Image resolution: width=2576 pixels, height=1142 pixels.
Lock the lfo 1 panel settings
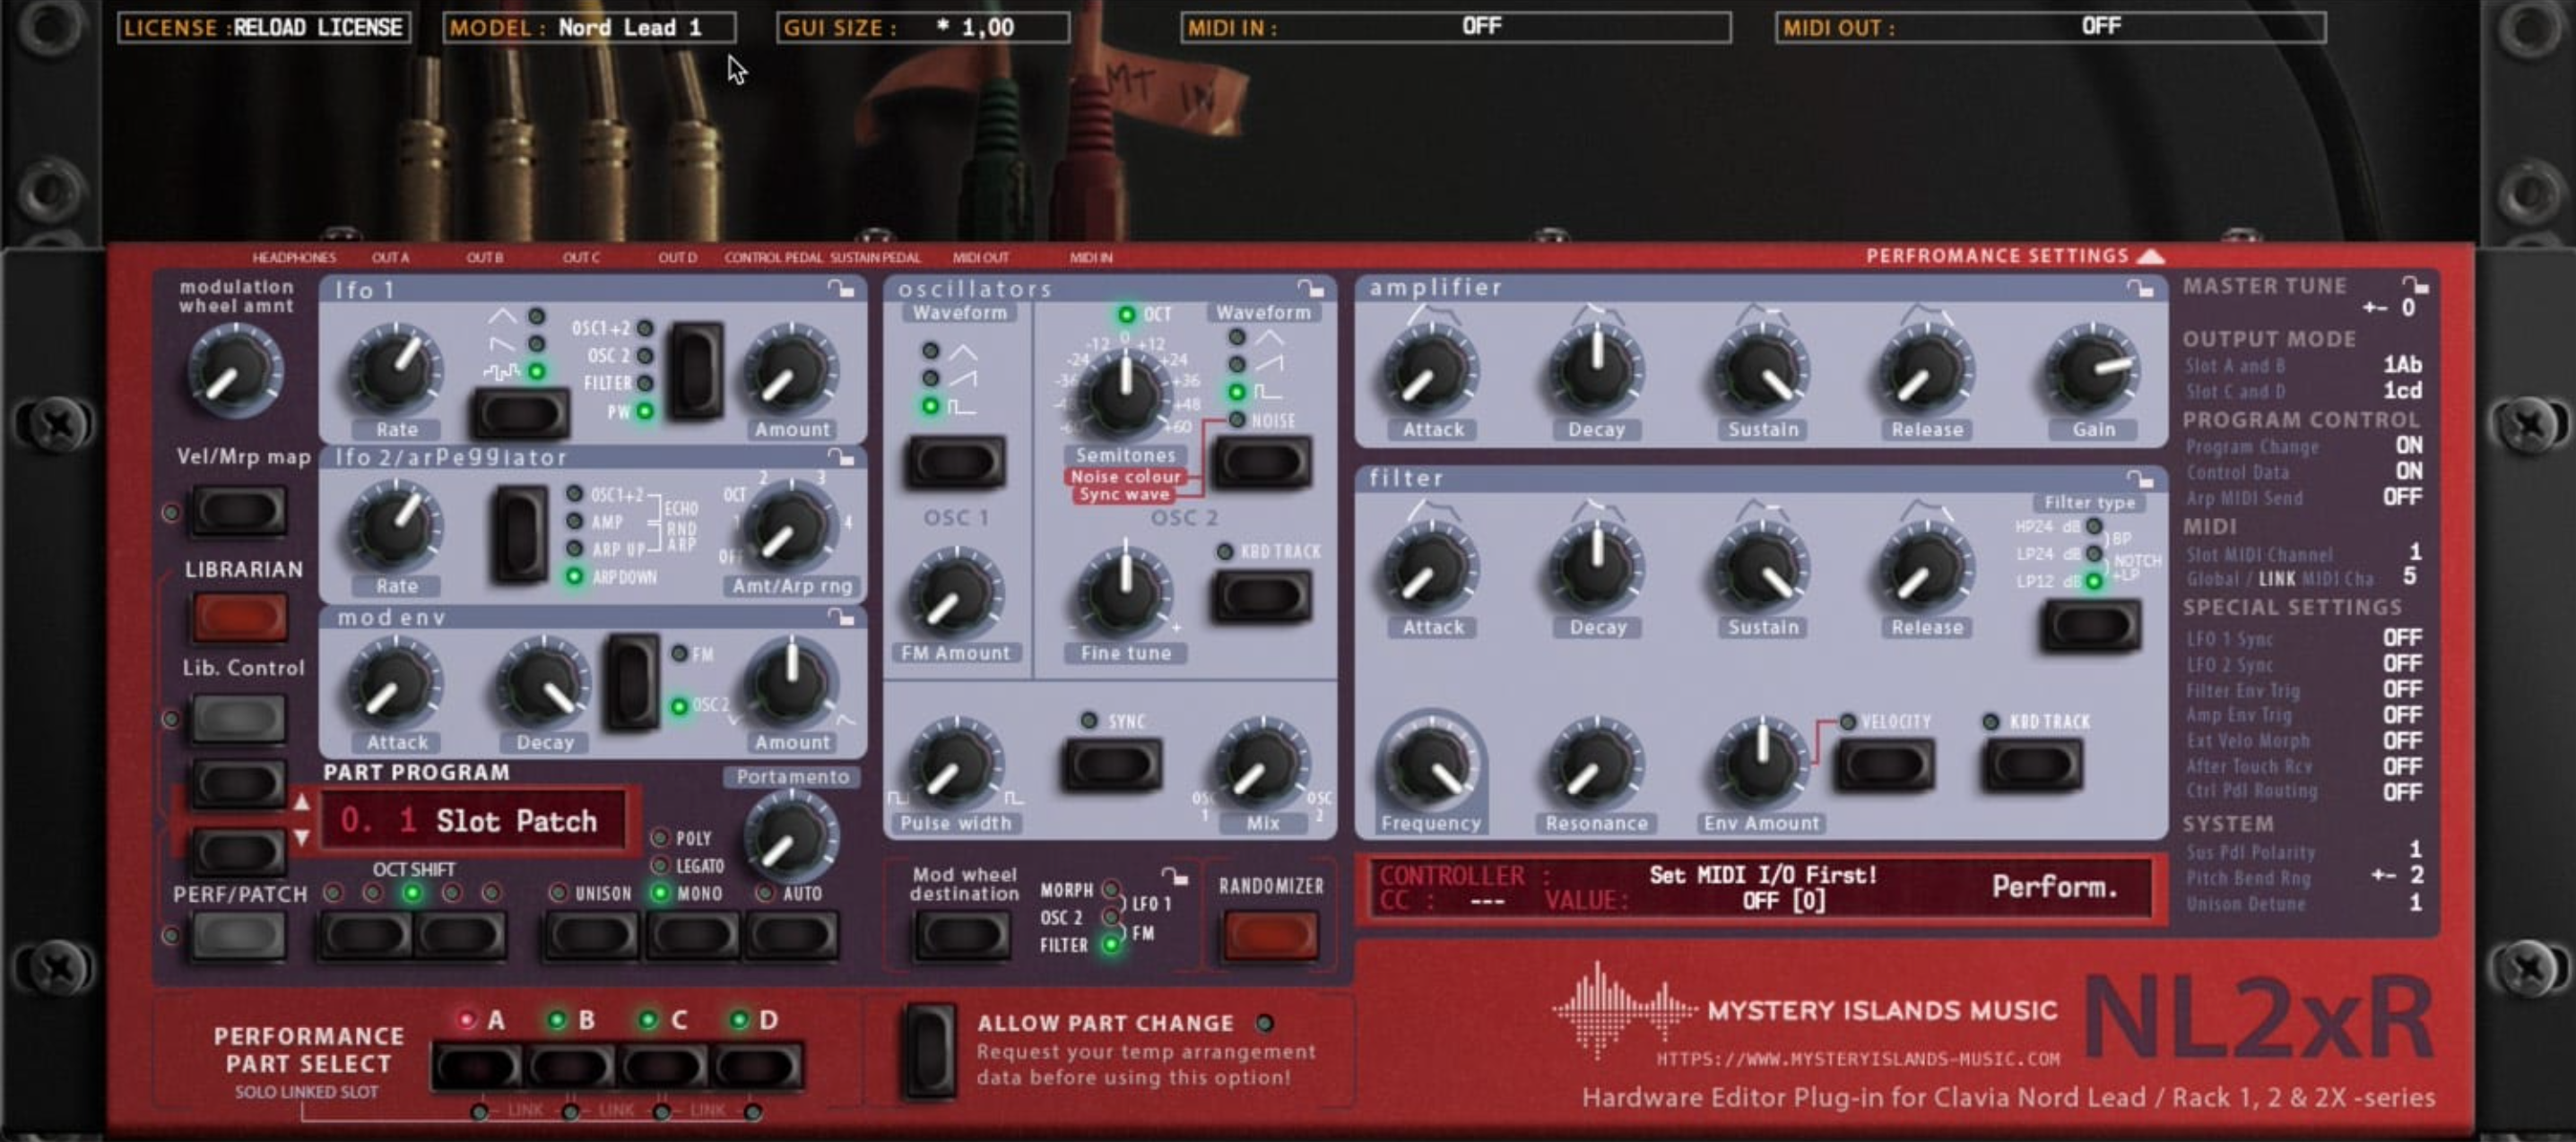[x=840, y=287]
